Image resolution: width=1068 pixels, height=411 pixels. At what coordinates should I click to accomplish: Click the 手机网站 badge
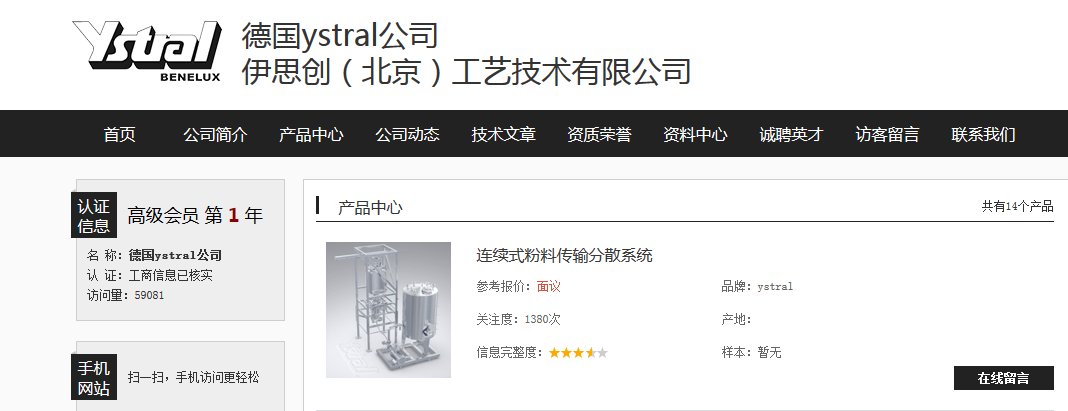click(94, 377)
